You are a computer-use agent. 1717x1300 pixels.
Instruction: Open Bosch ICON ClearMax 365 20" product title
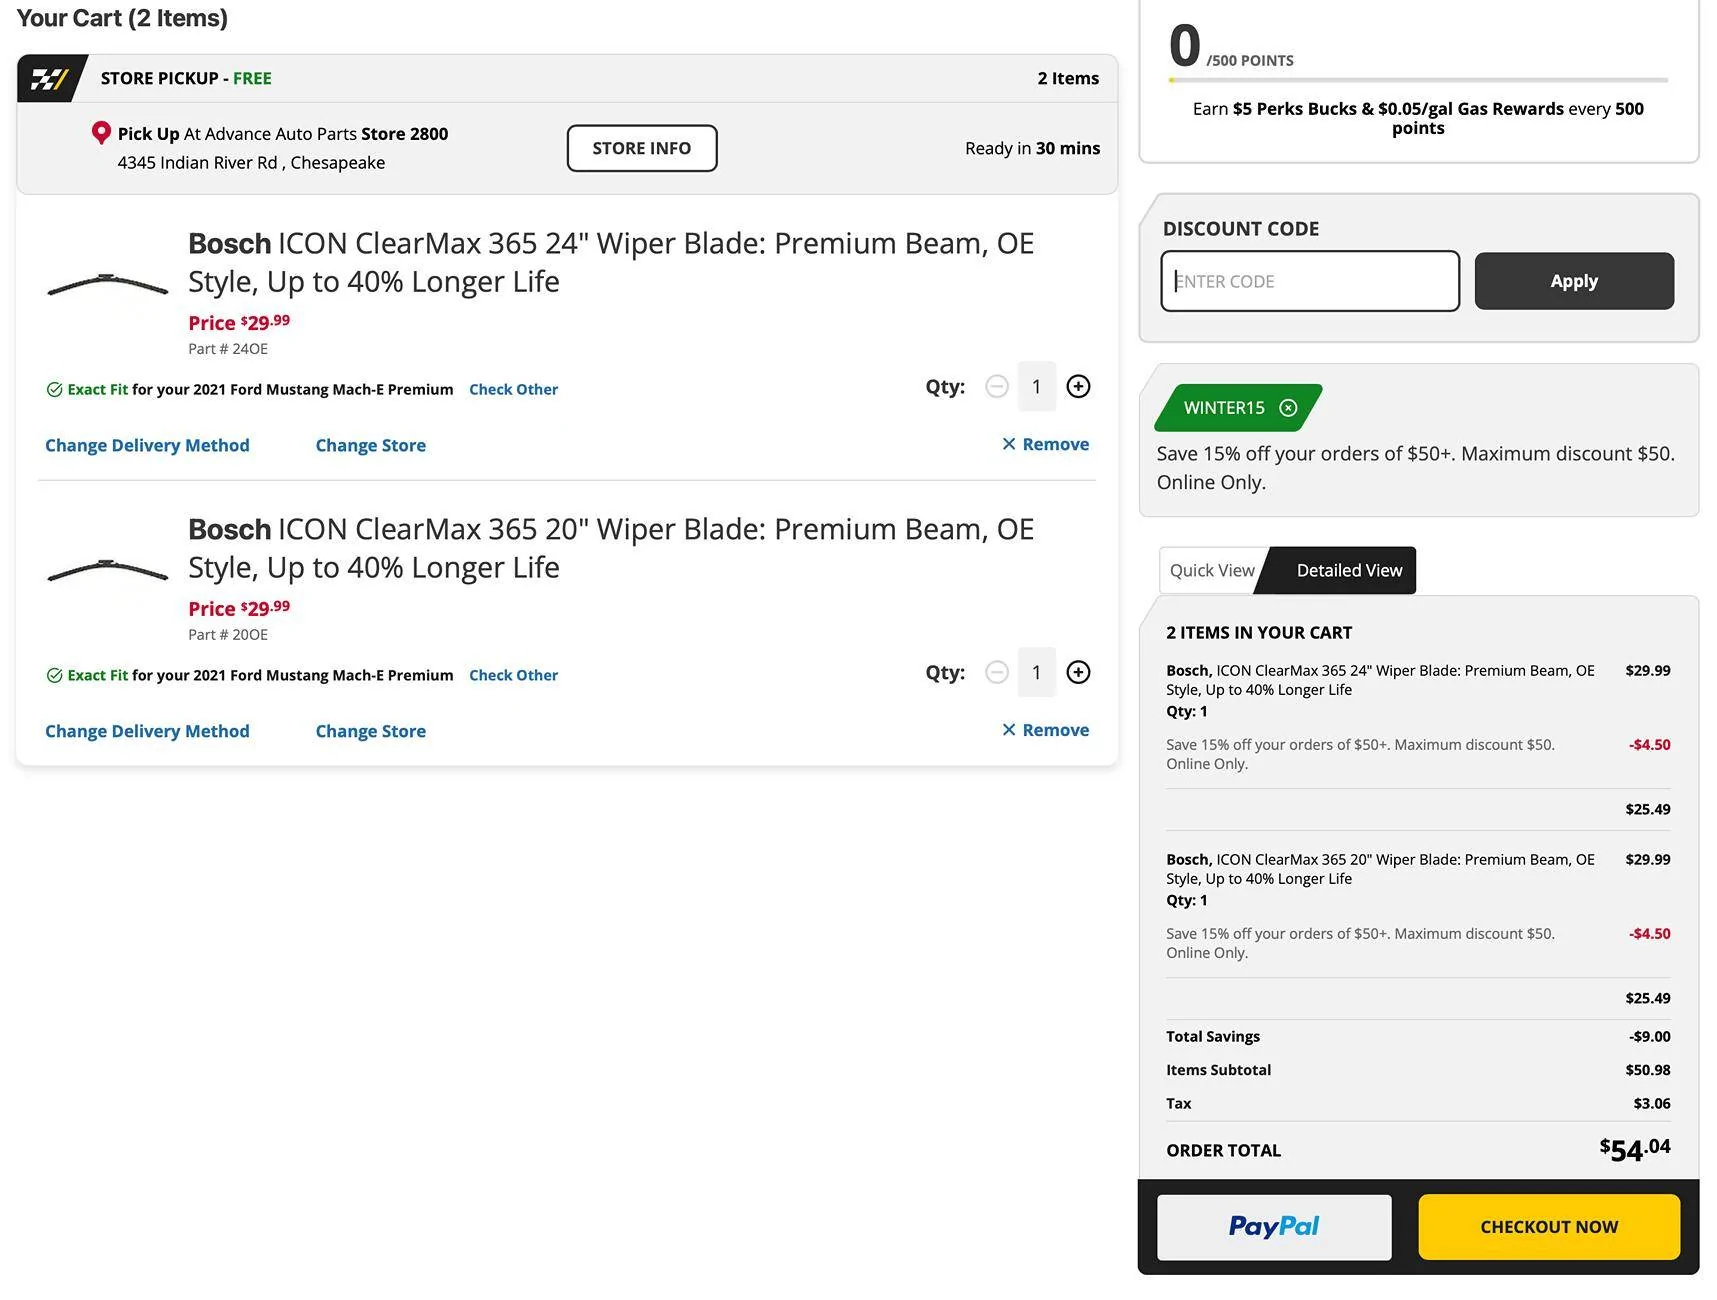click(x=611, y=548)
